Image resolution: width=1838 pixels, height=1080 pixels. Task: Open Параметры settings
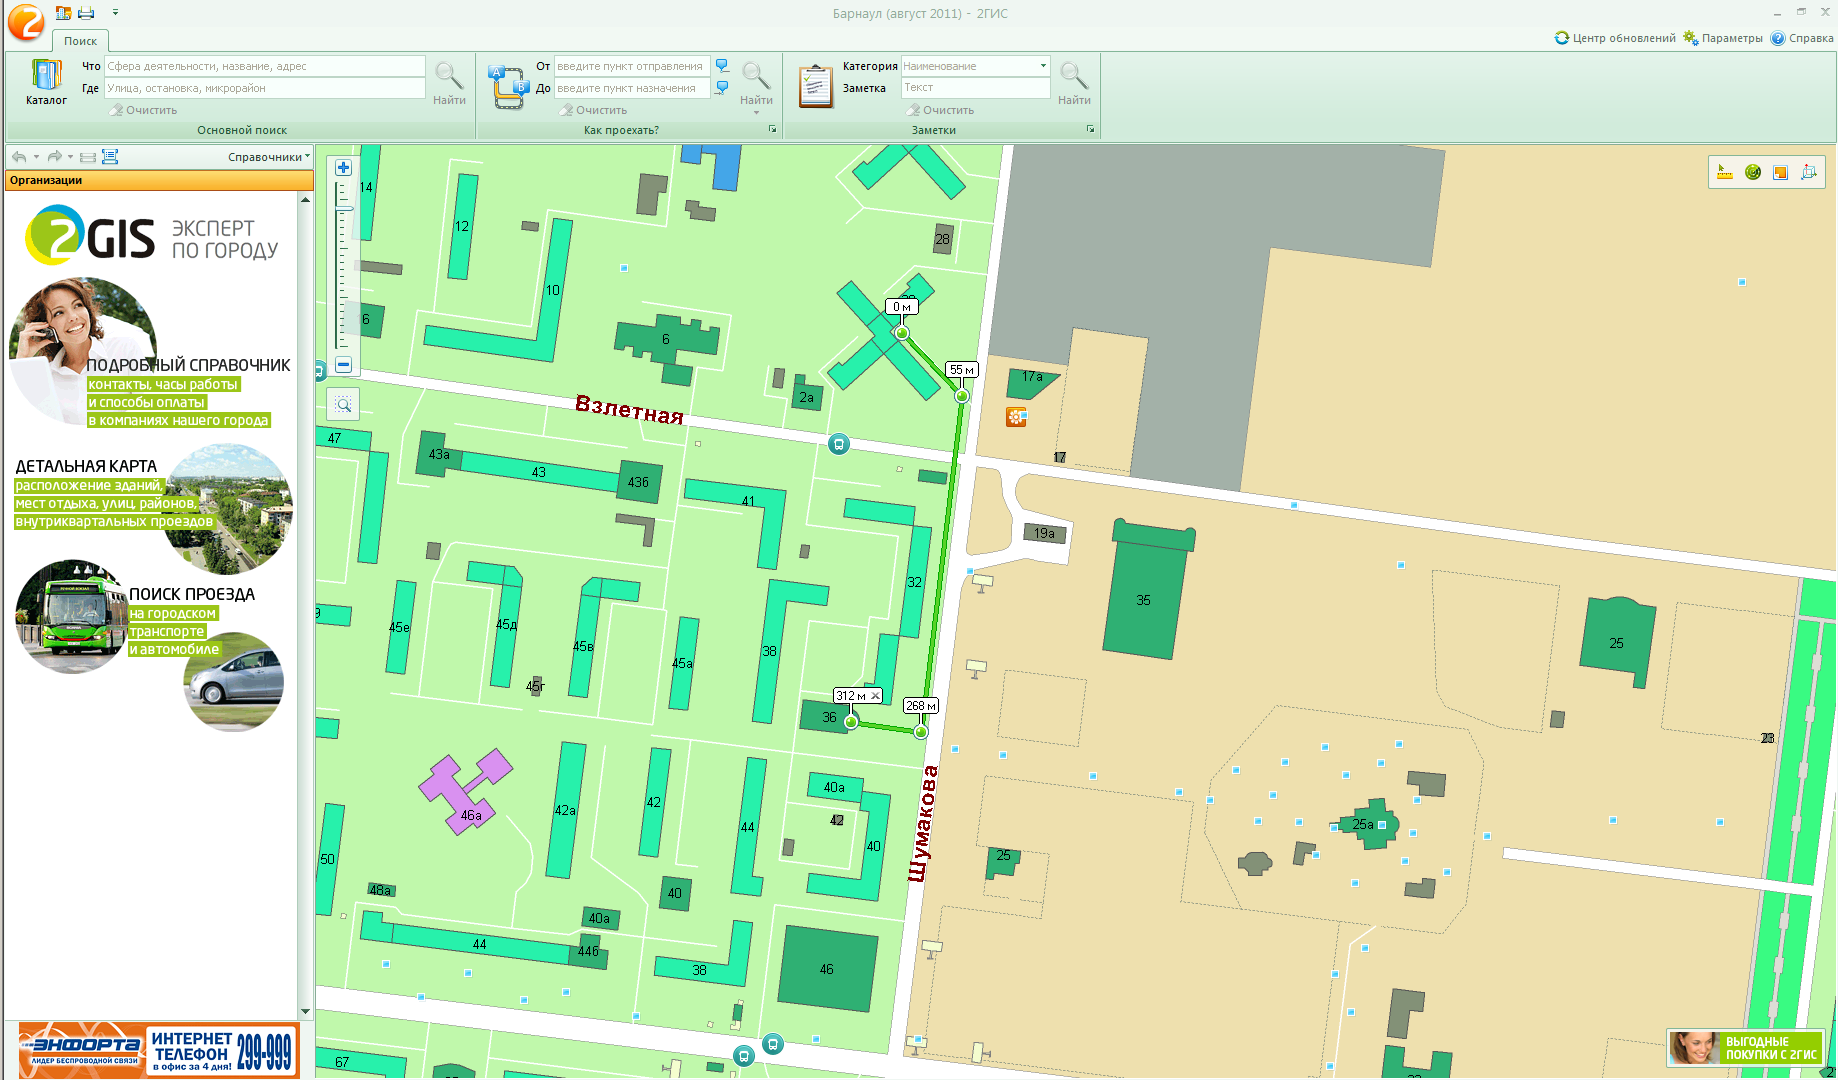pyautogui.click(x=1723, y=38)
